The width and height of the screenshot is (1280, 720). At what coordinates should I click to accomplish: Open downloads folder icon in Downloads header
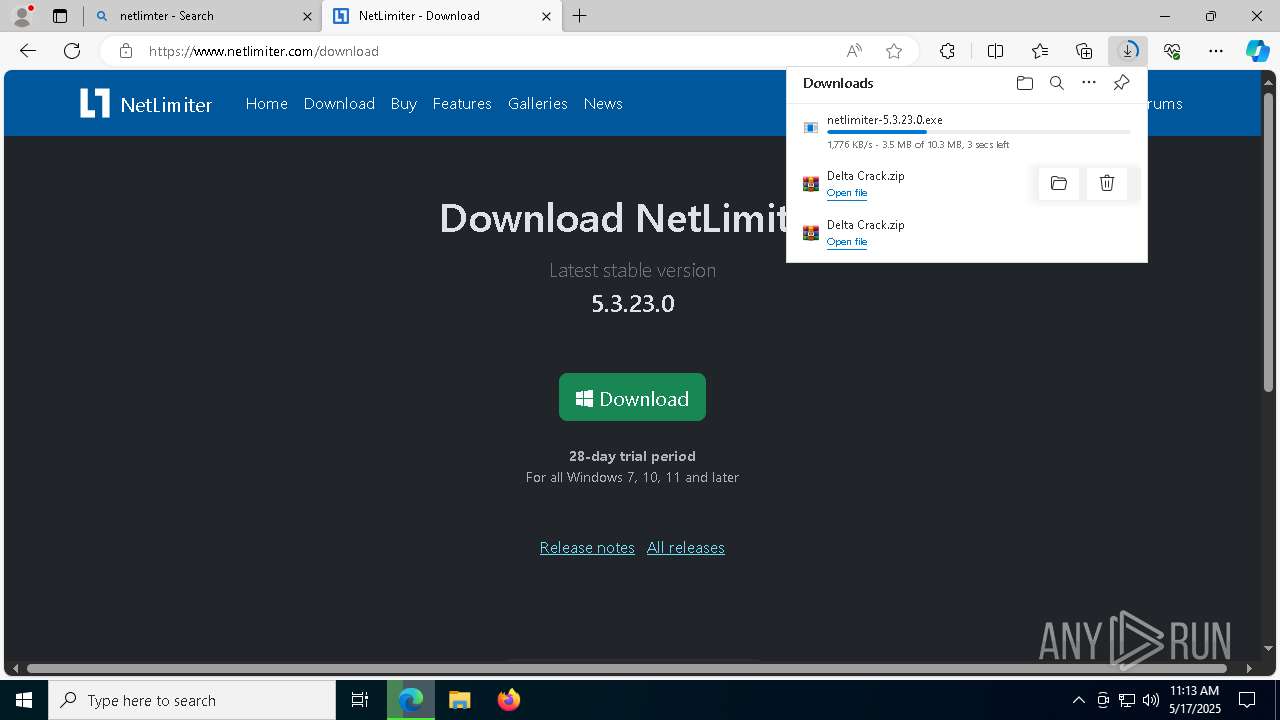[x=1024, y=83]
